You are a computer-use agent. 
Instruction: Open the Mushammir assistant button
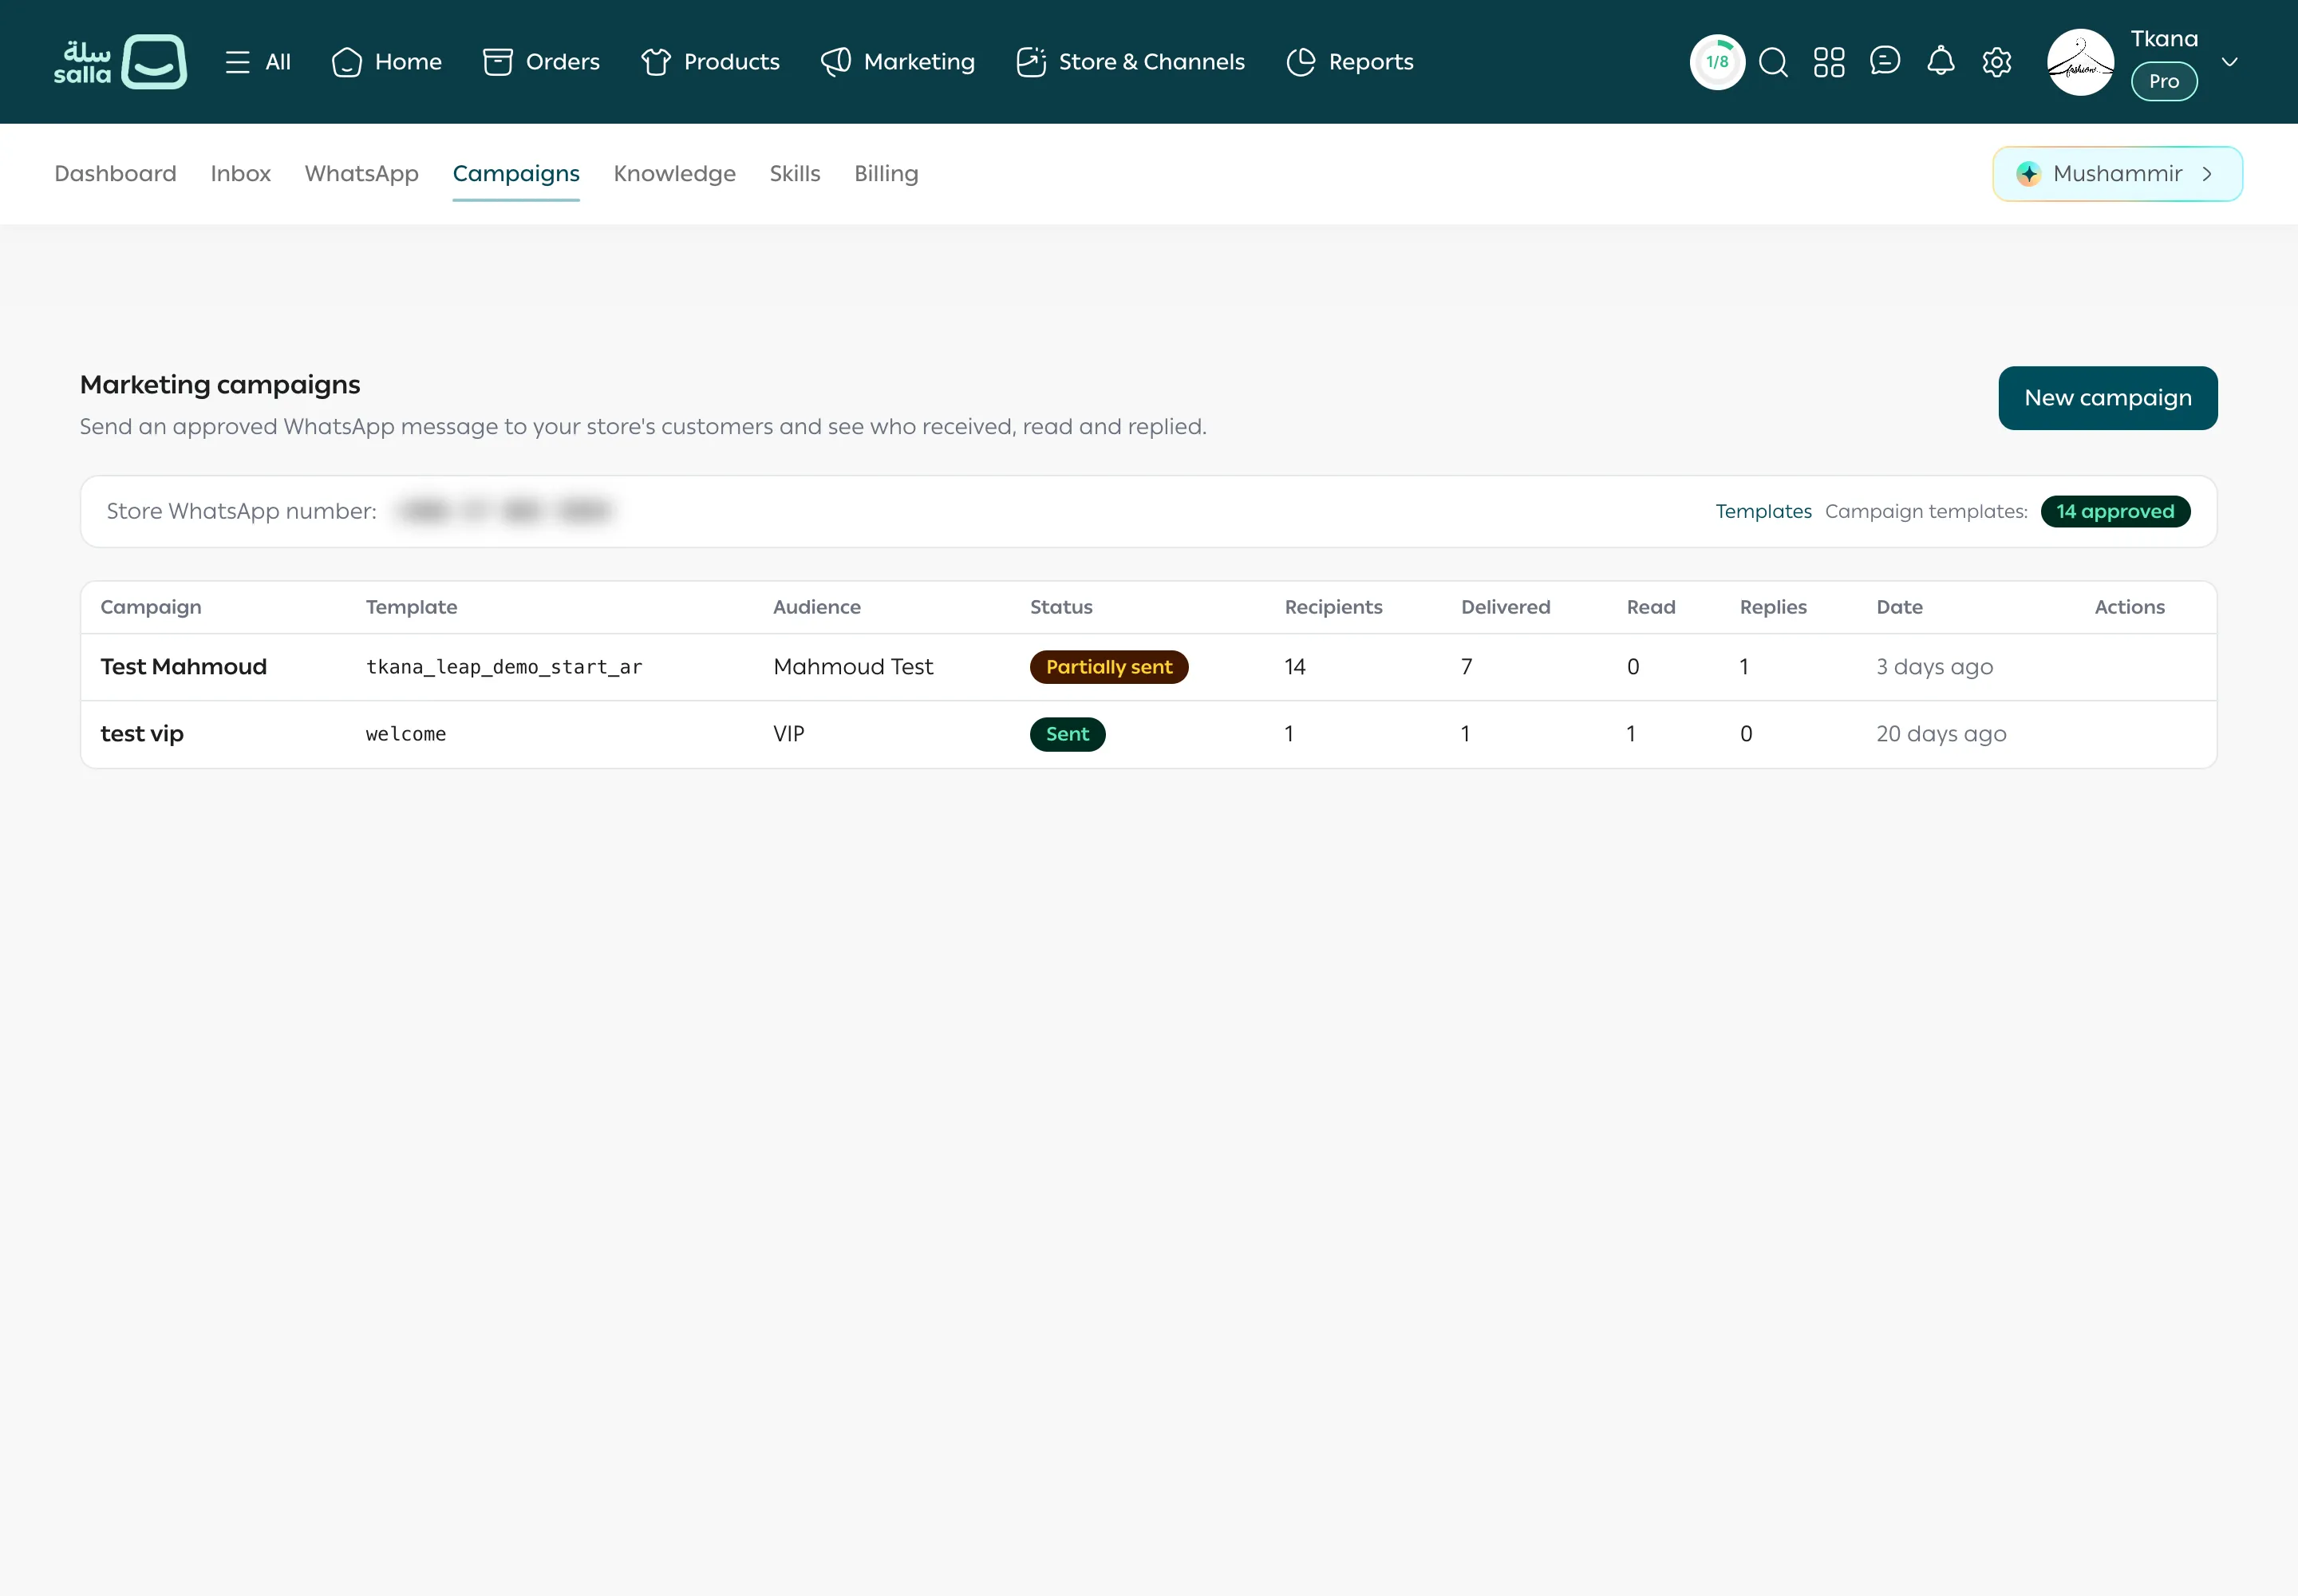coord(2117,174)
